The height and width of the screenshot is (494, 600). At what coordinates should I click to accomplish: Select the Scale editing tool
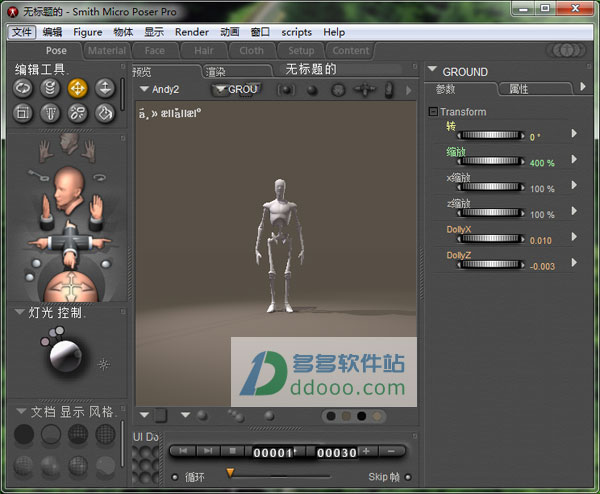[x=23, y=113]
